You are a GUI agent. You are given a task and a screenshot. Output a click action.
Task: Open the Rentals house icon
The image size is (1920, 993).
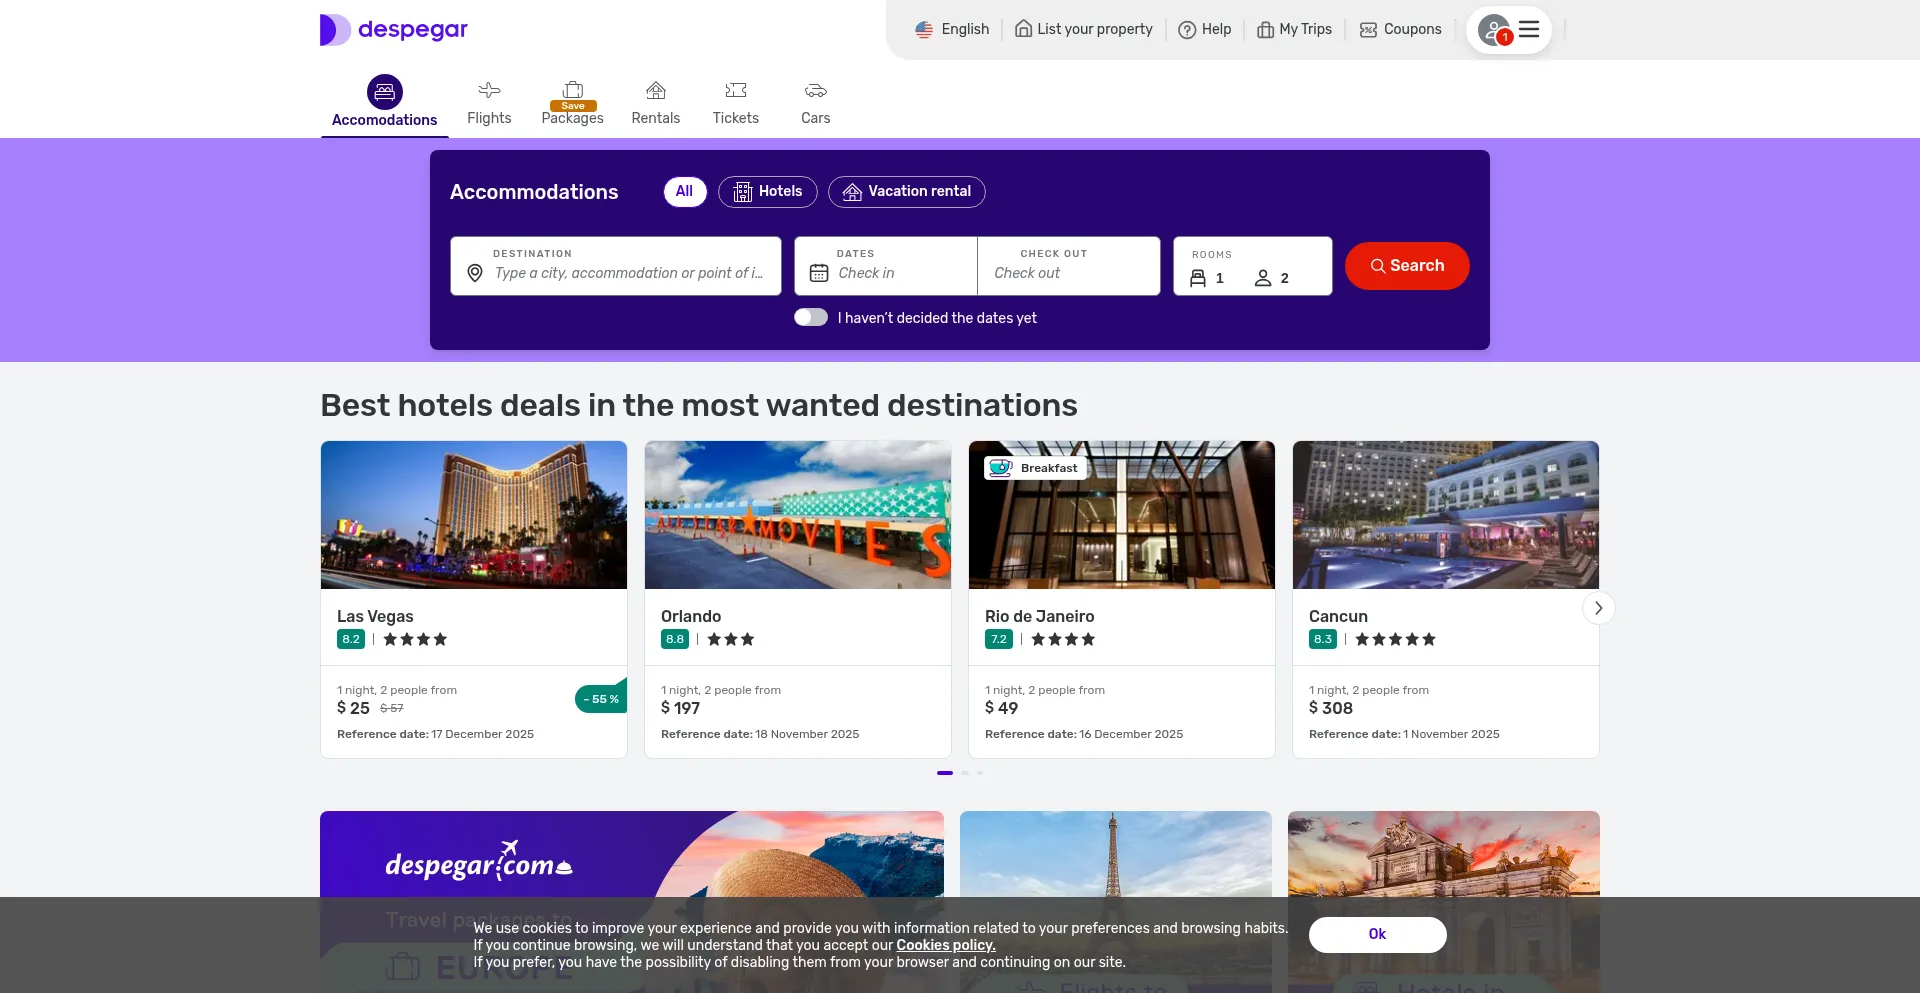tap(655, 91)
